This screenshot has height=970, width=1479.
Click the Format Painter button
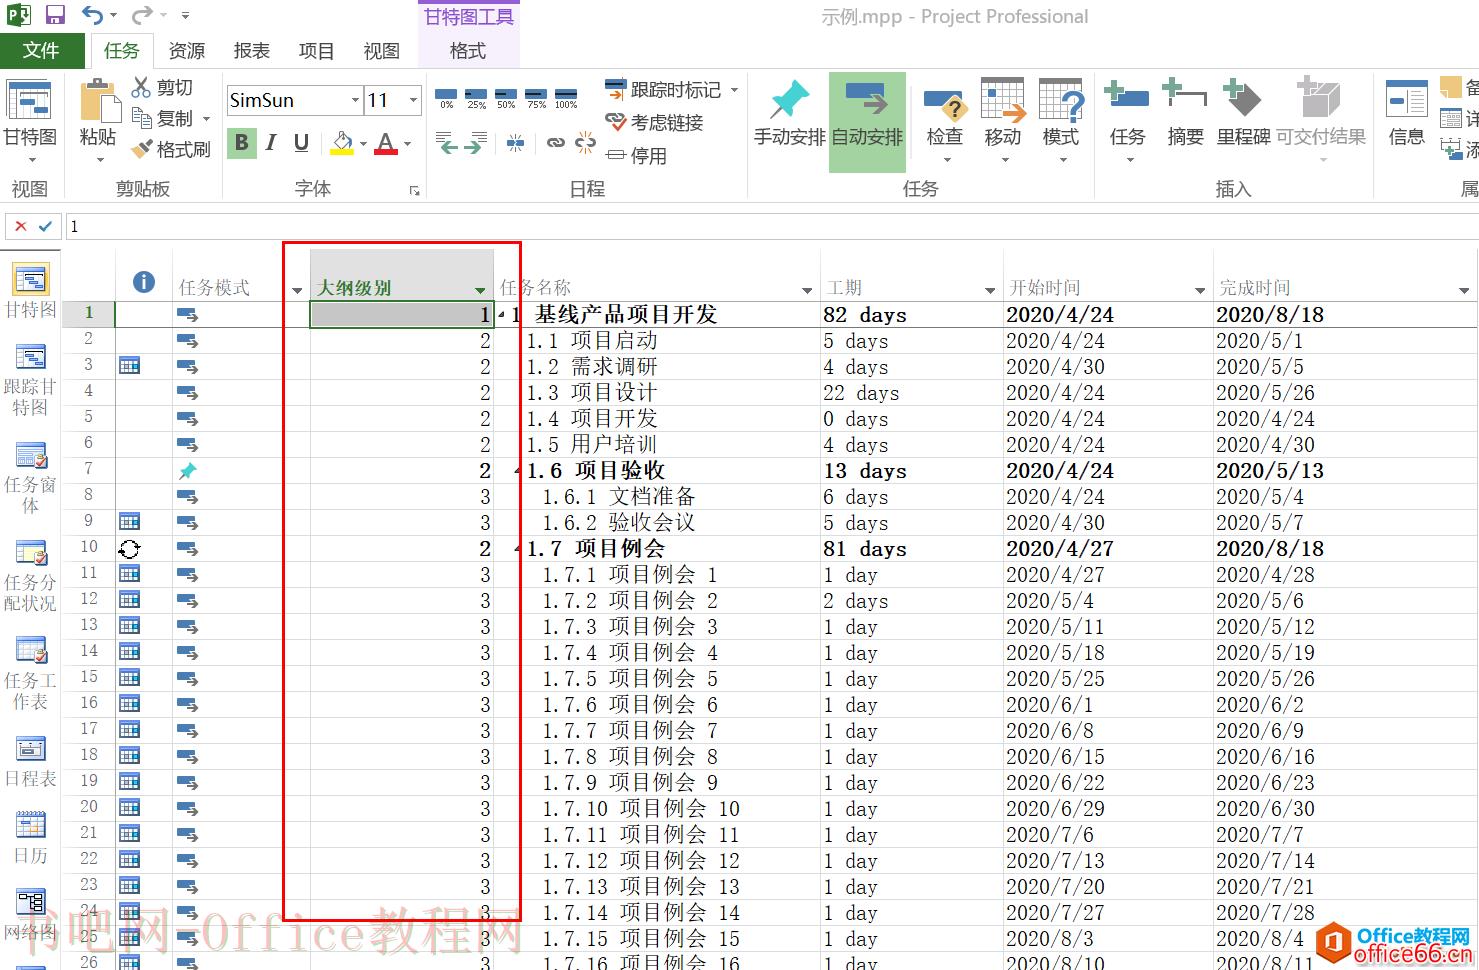171,150
